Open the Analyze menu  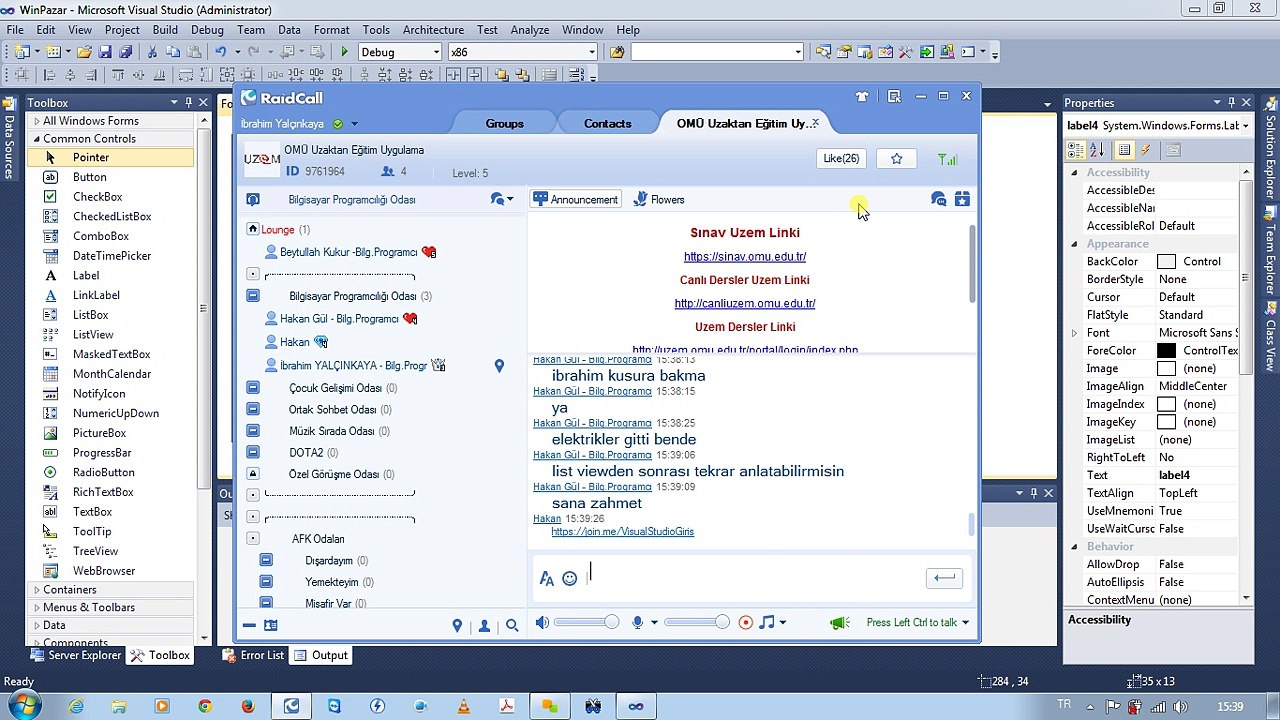click(530, 30)
